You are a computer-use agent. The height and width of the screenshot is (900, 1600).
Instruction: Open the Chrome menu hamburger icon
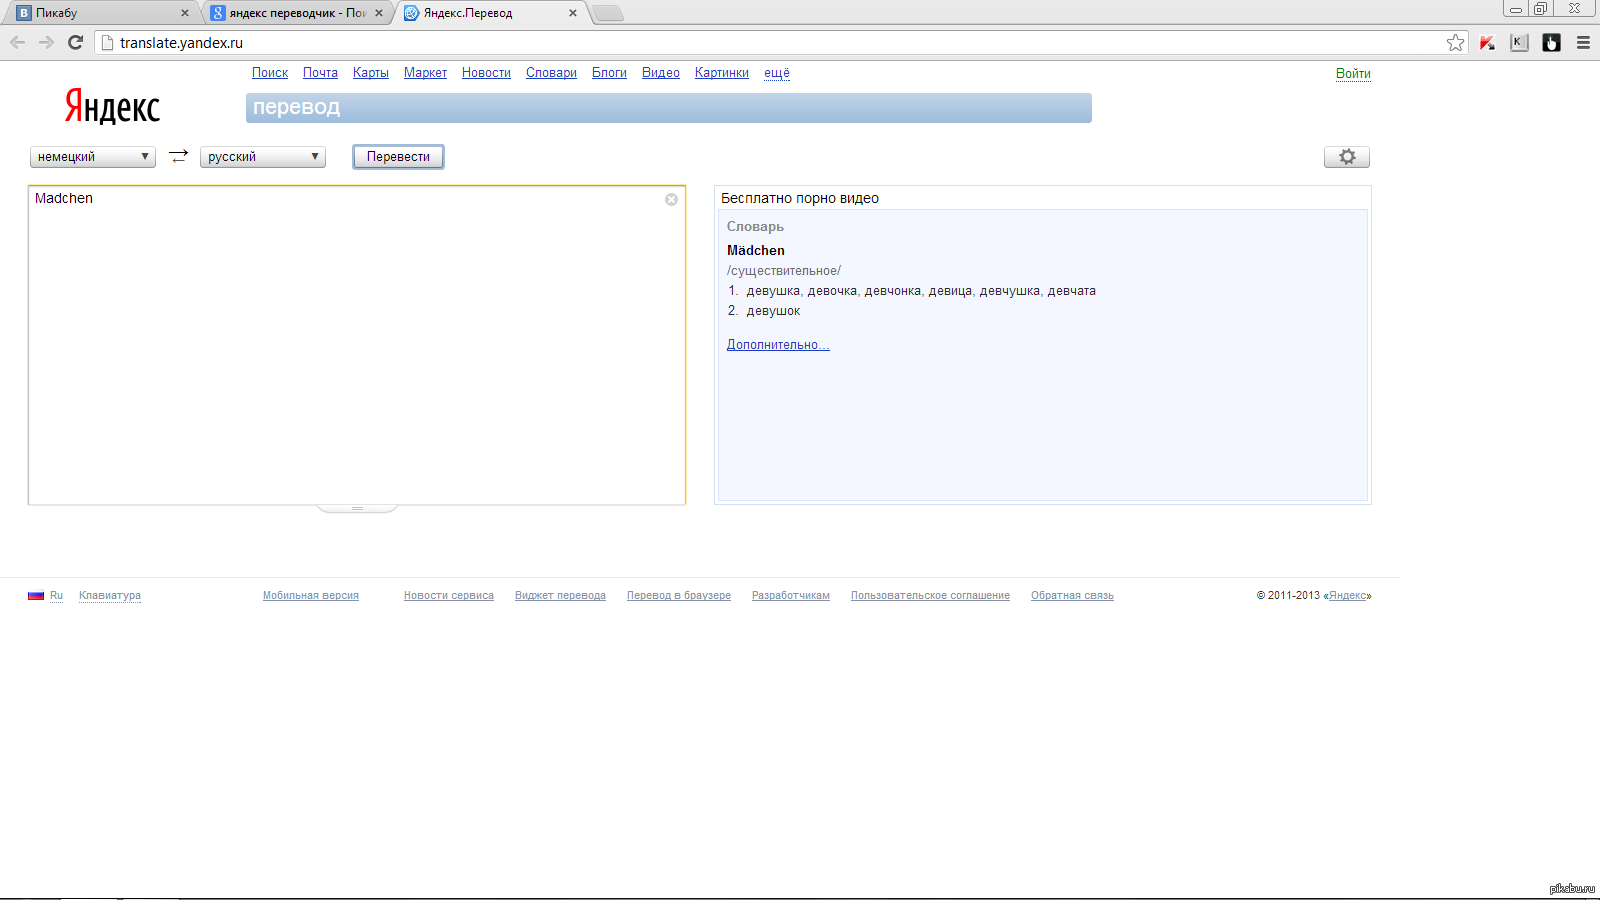coord(1583,42)
